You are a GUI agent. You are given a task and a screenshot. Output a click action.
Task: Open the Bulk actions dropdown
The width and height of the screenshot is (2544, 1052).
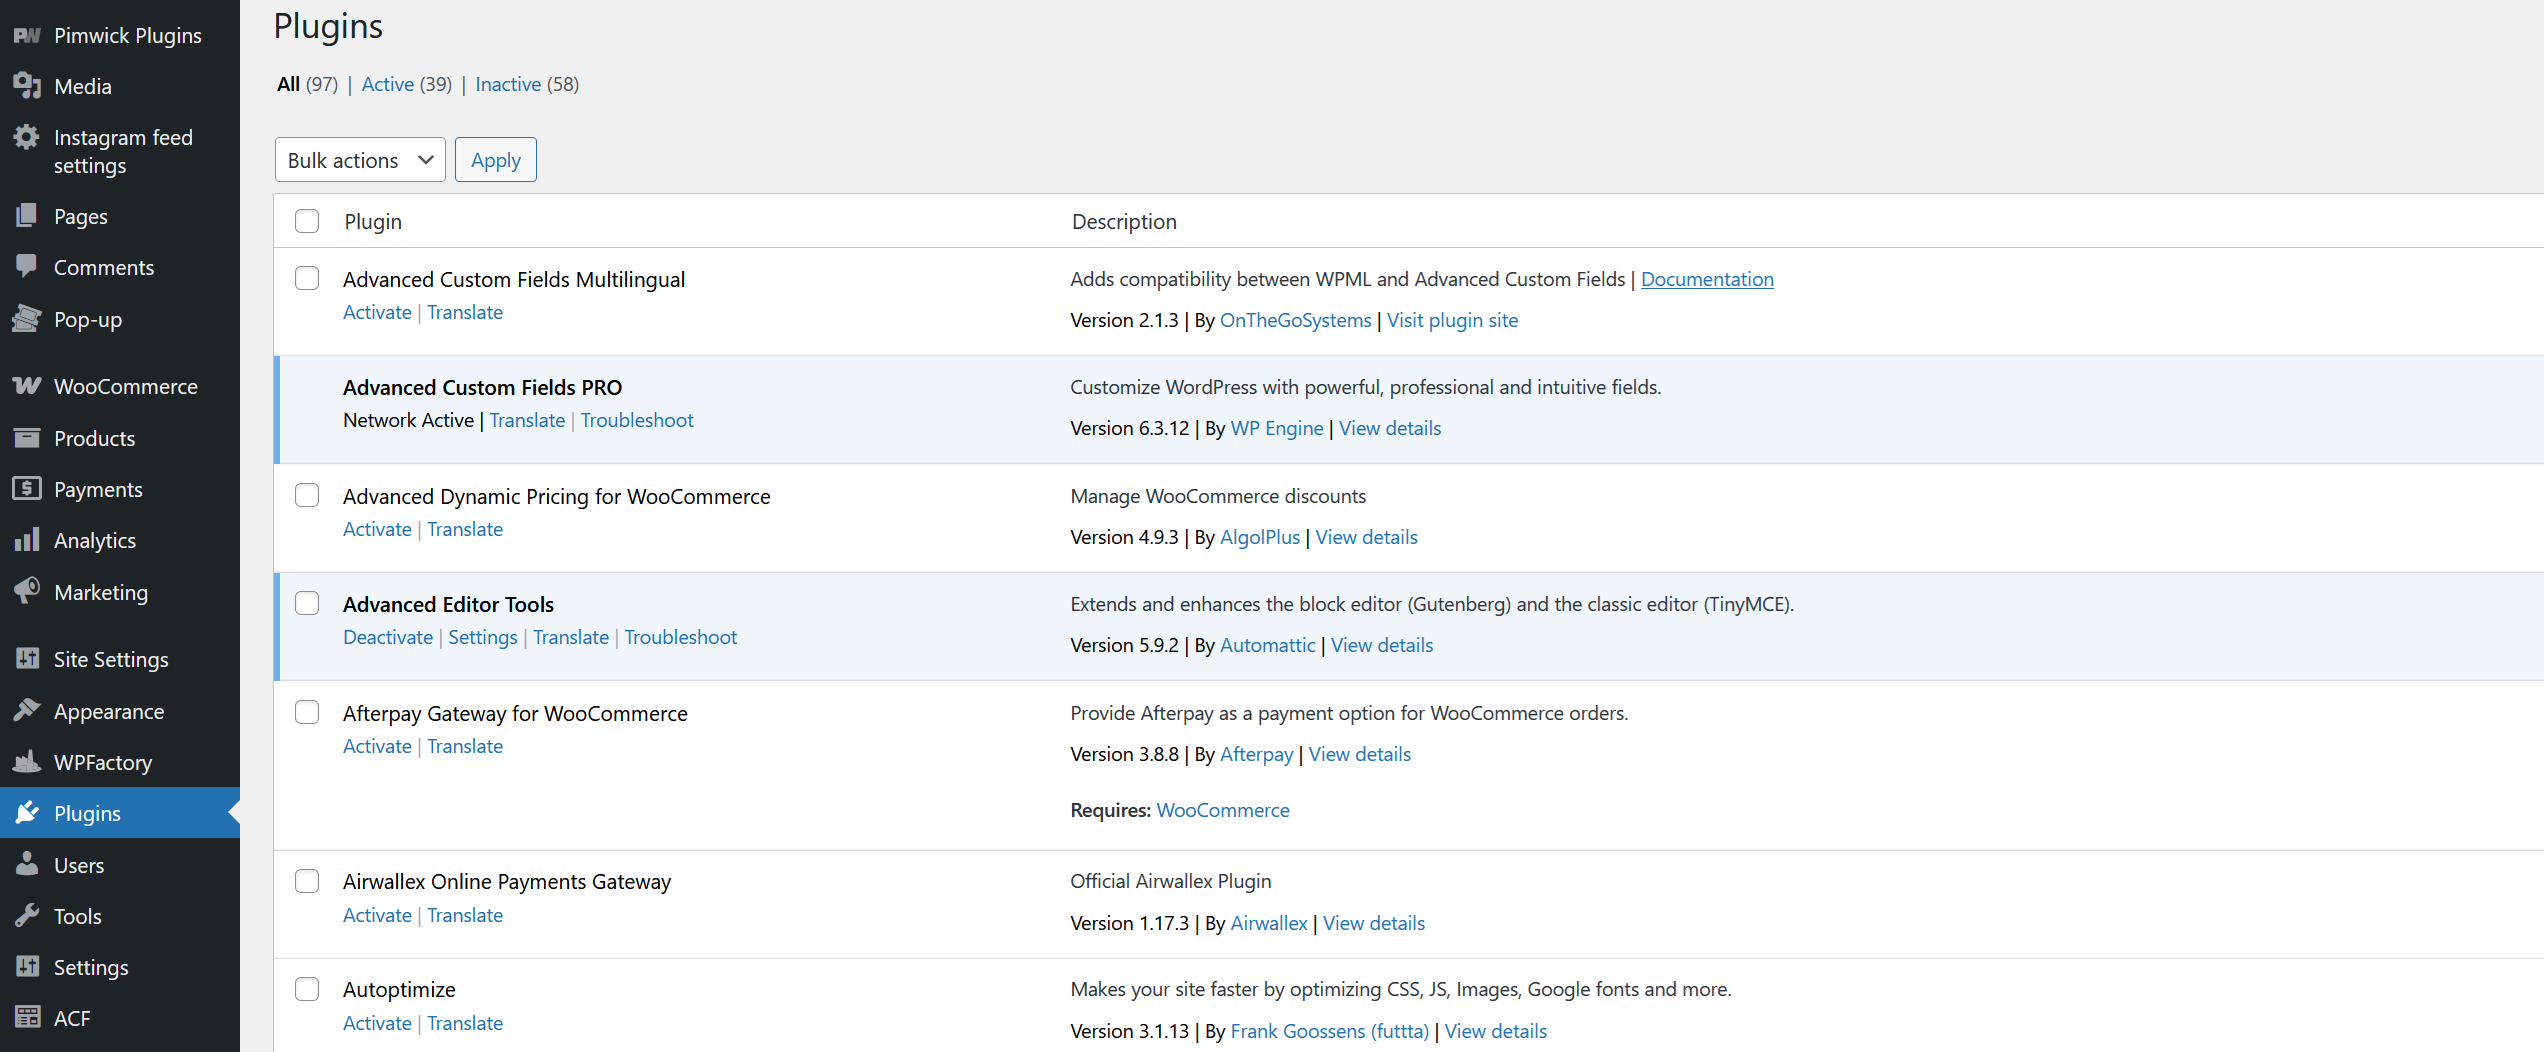[360, 160]
